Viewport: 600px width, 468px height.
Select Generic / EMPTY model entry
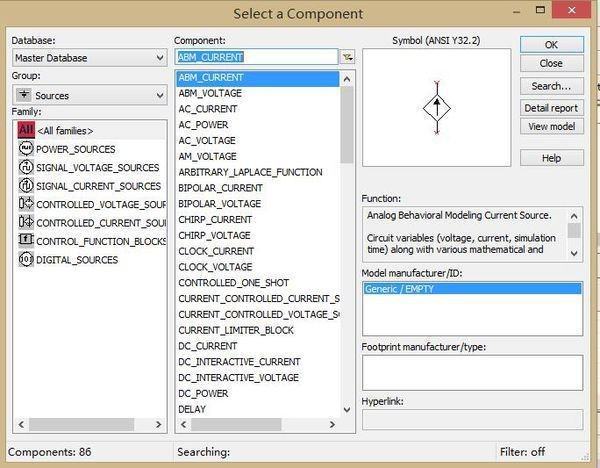pos(472,289)
